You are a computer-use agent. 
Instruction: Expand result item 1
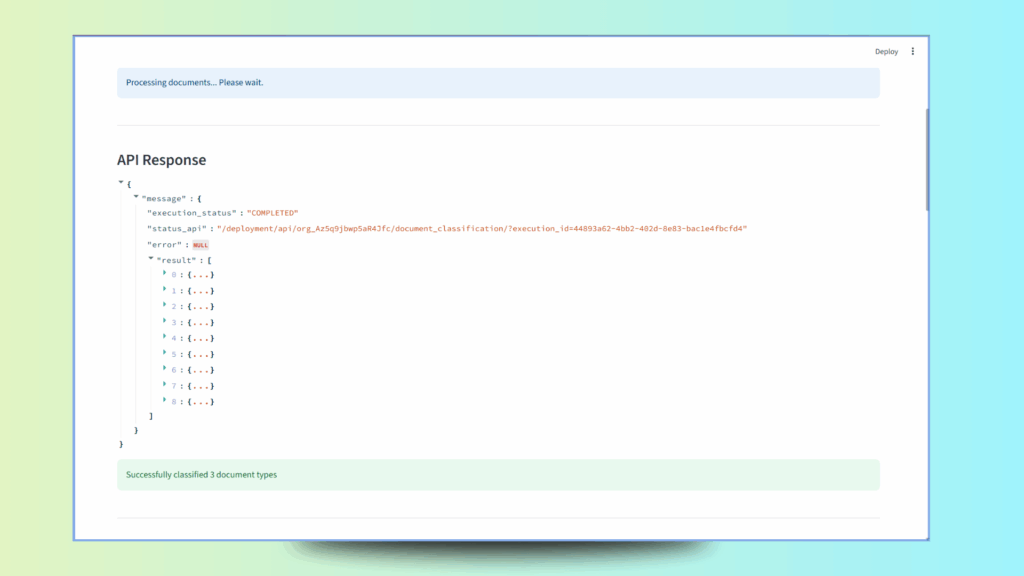(x=165, y=290)
